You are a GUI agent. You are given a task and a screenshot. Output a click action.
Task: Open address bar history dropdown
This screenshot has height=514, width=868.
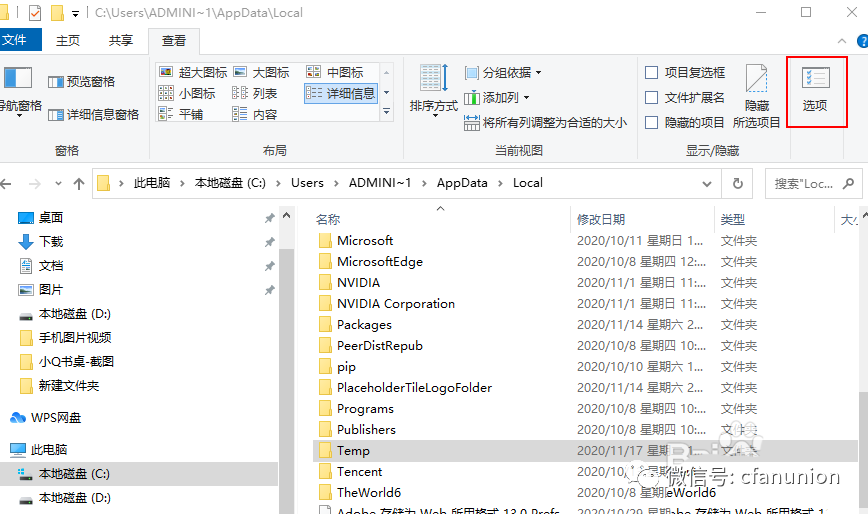click(707, 184)
